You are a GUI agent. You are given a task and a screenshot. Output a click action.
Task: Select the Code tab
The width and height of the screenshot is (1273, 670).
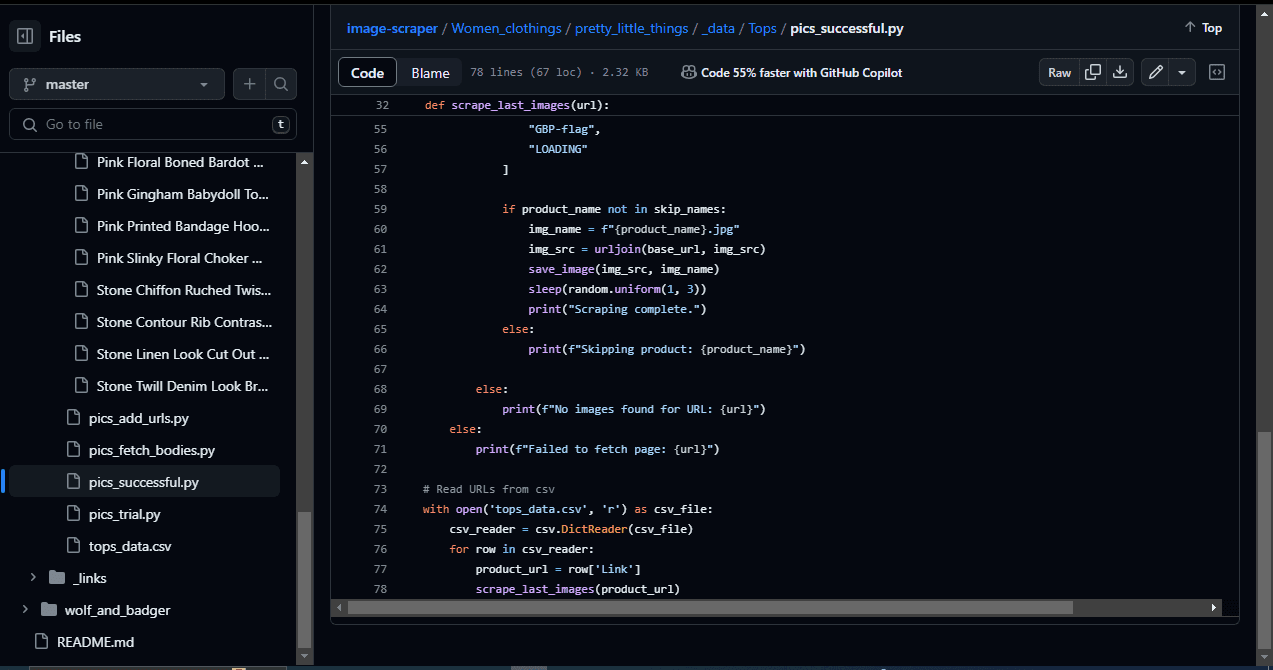367,73
